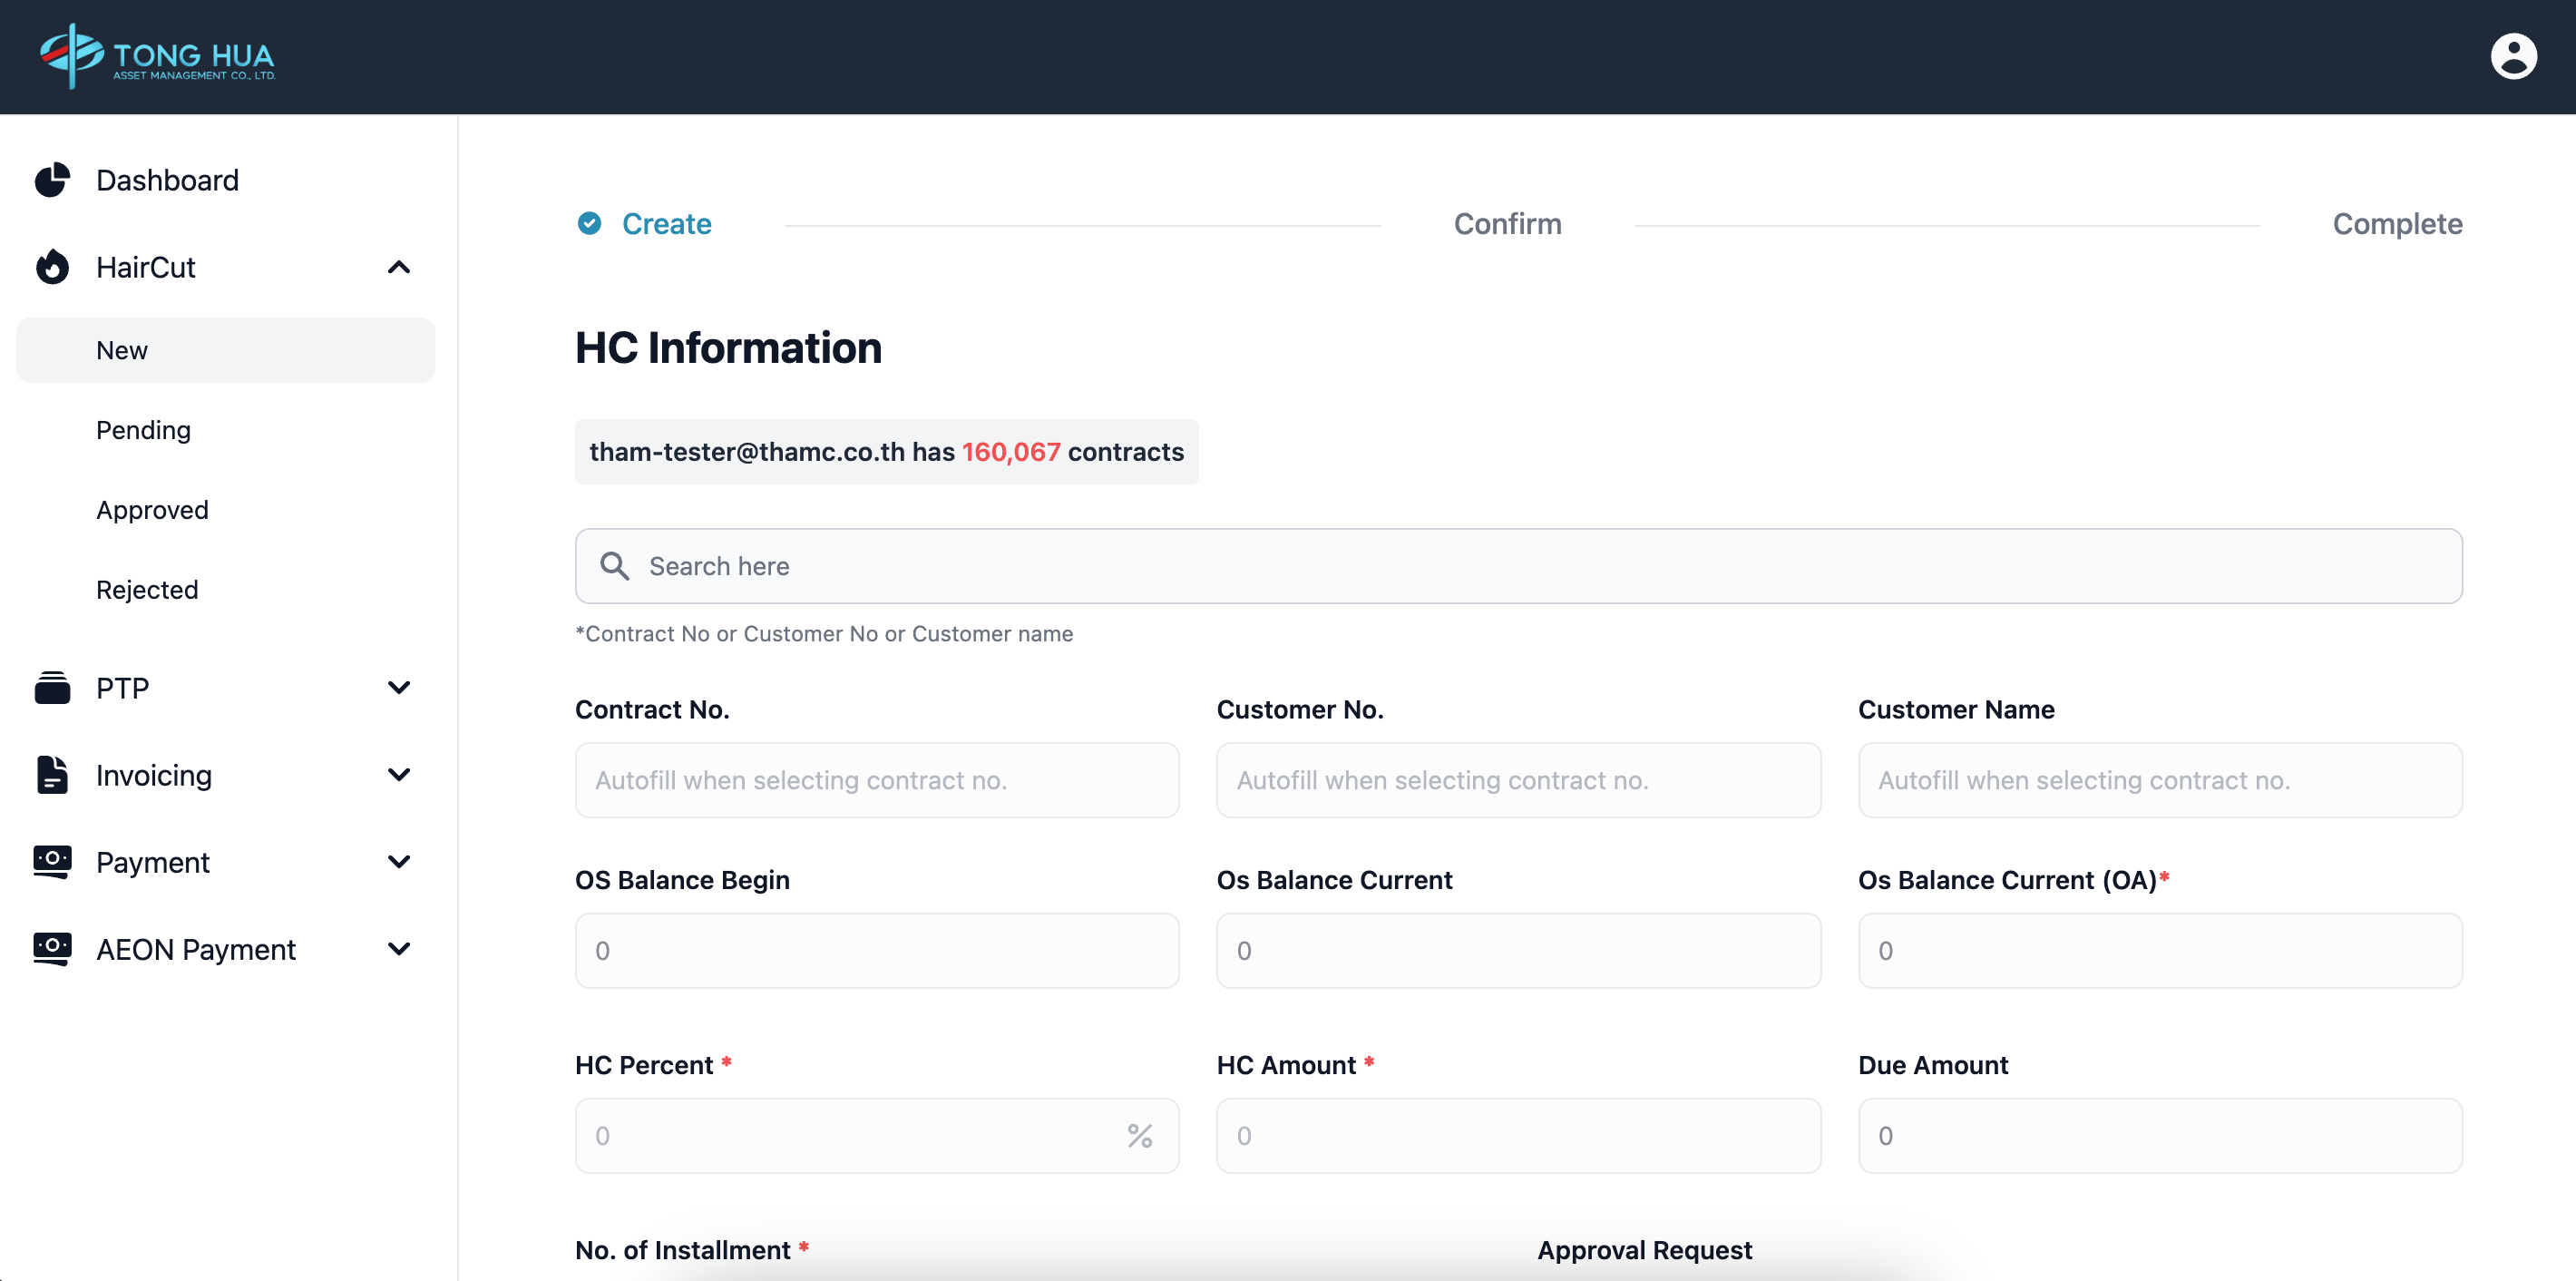Image resolution: width=2576 pixels, height=1281 pixels.
Task: Click the Tong Hua logo
Action: tap(157, 56)
